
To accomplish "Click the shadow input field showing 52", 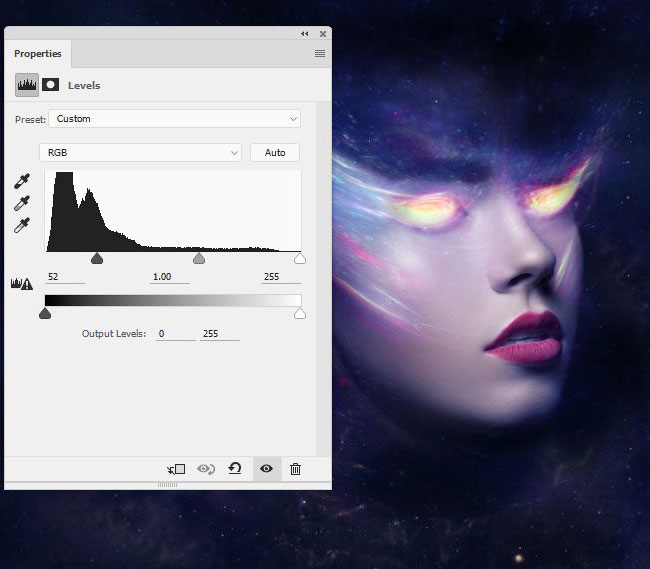I will pyautogui.click(x=64, y=277).
